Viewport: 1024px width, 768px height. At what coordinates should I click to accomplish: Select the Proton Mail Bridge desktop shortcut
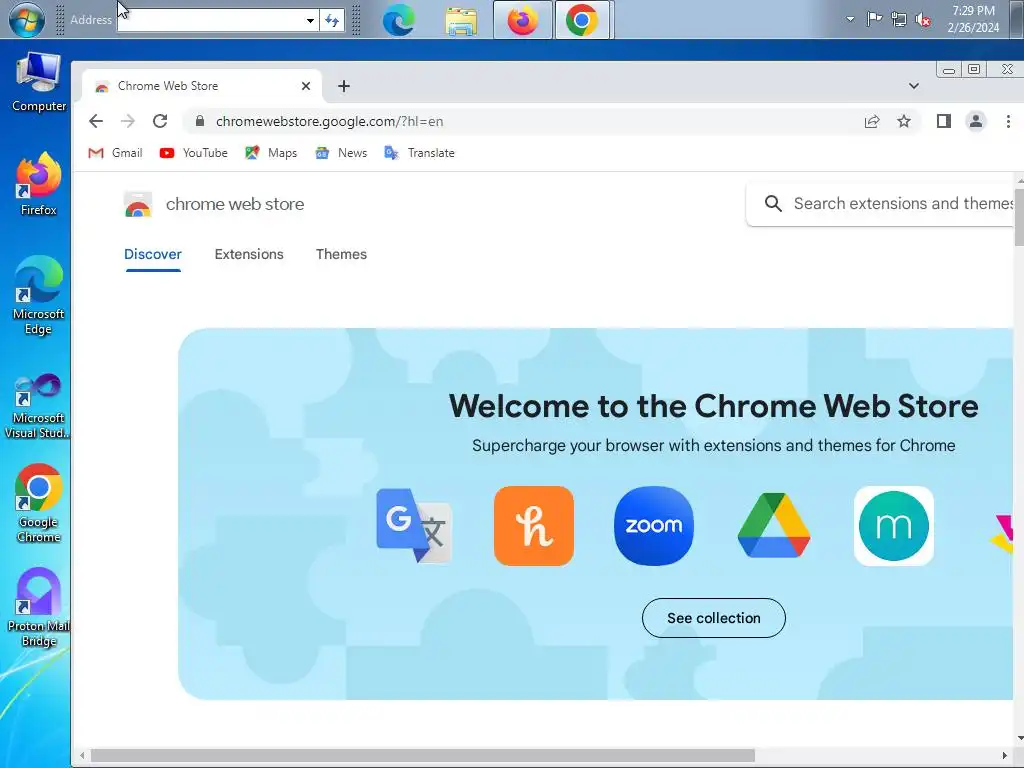[x=39, y=607]
